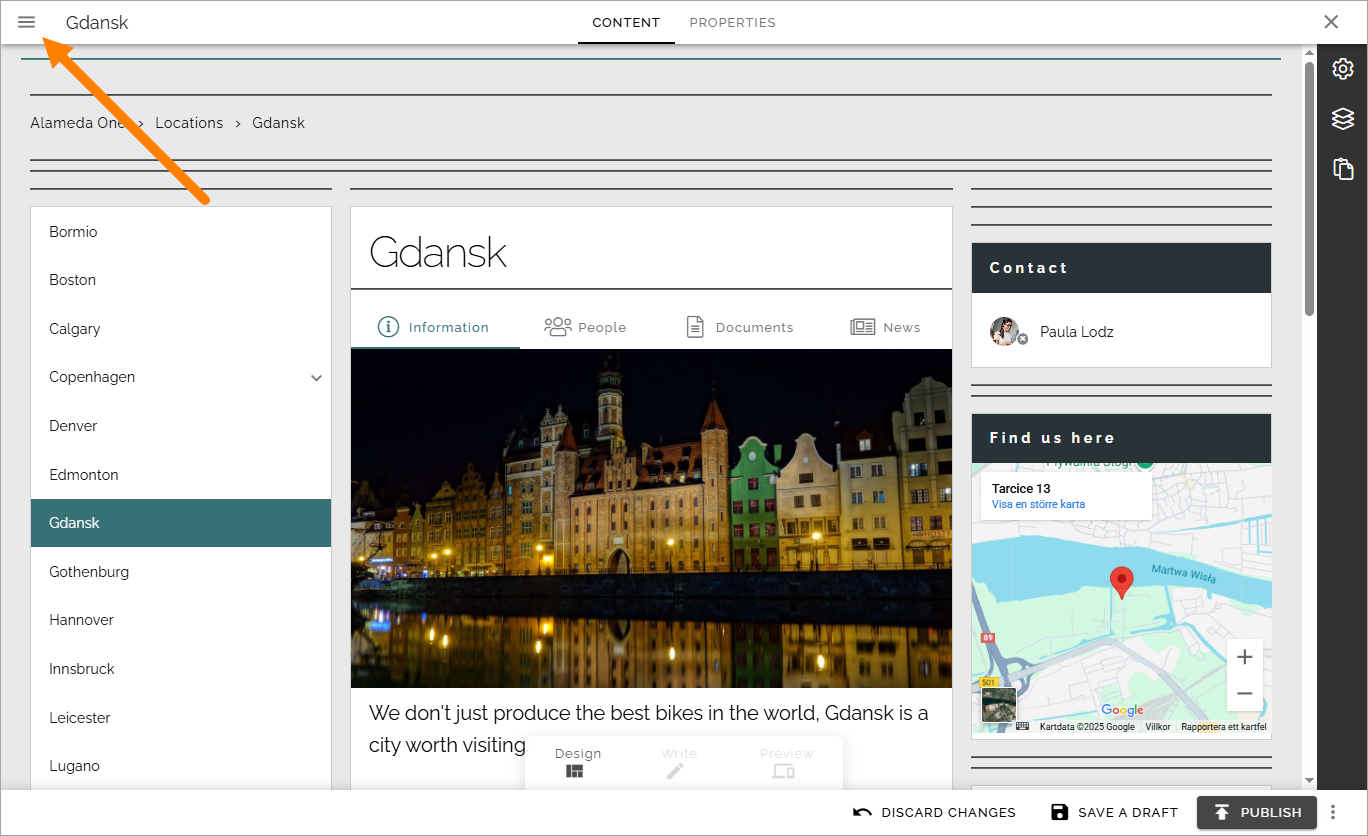Open the Information tab
Image resolution: width=1368 pixels, height=836 pixels.
[x=435, y=327]
